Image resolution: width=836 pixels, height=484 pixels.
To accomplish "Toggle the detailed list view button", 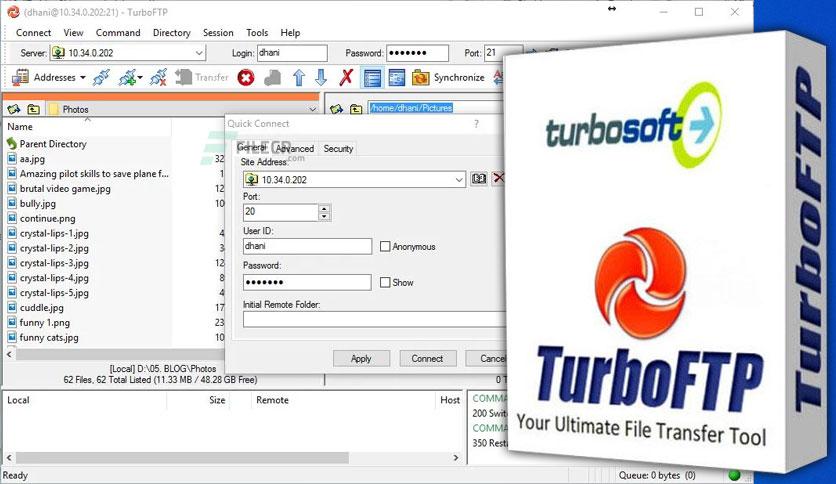I will (372, 78).
